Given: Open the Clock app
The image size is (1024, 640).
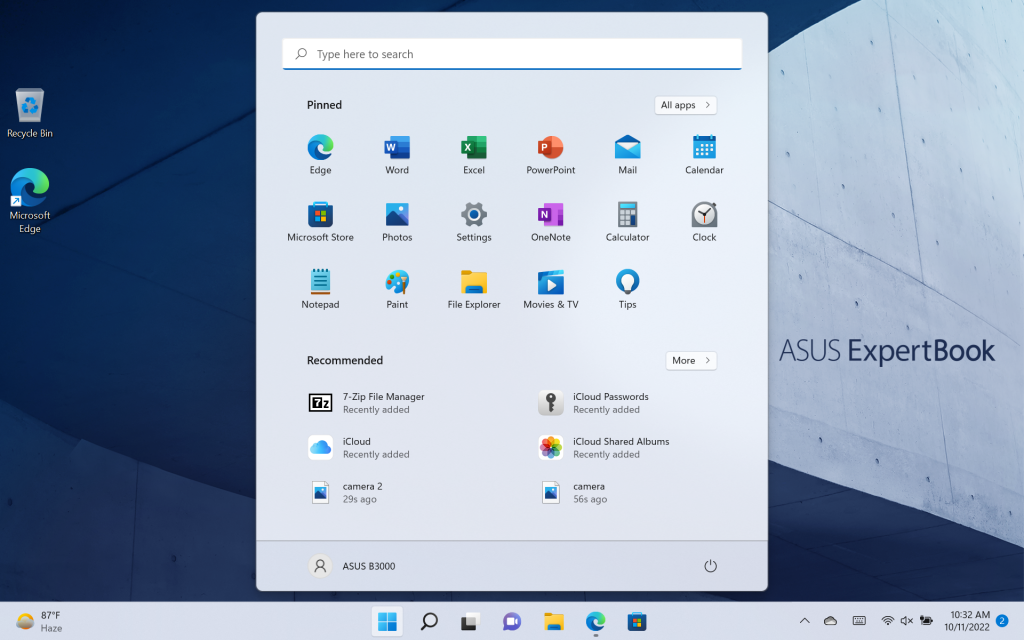Looking at the screenshot, I should pyautogui.click(x=704, y=222).
